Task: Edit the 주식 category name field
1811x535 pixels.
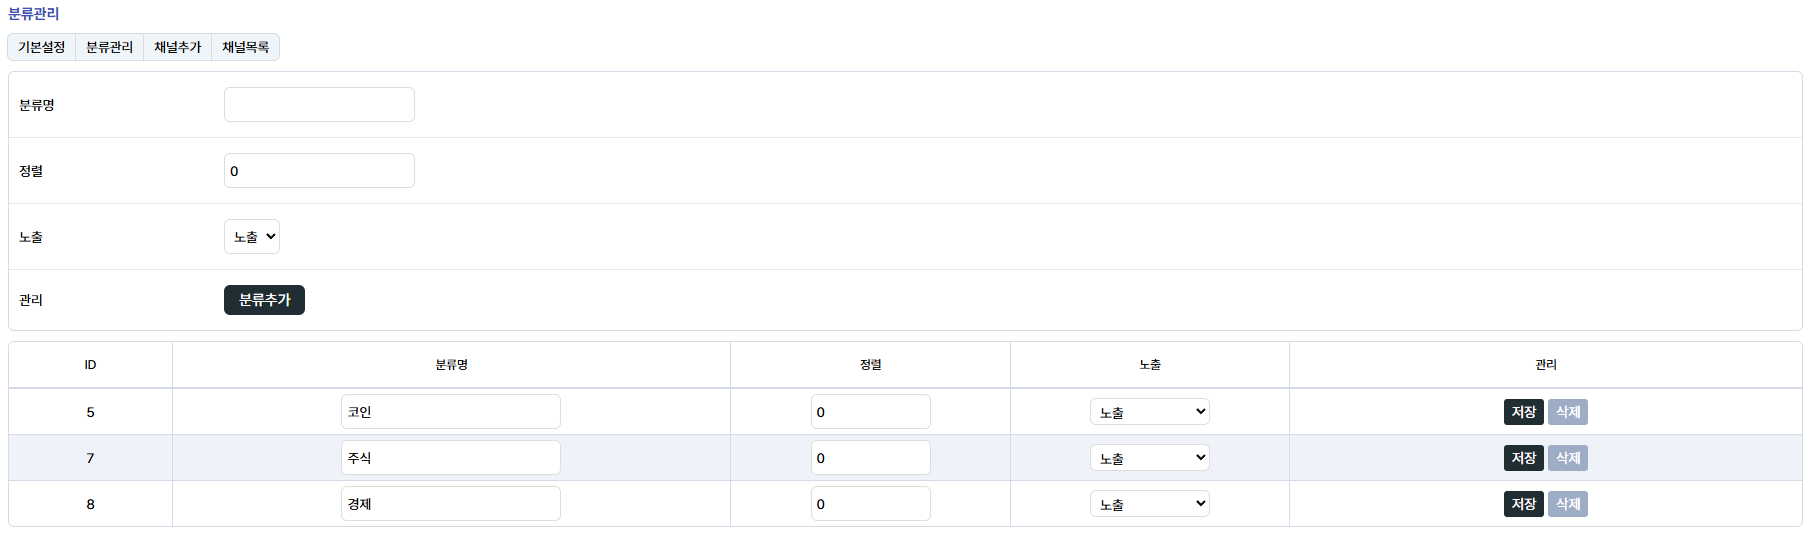Action: tap(450, 458)
